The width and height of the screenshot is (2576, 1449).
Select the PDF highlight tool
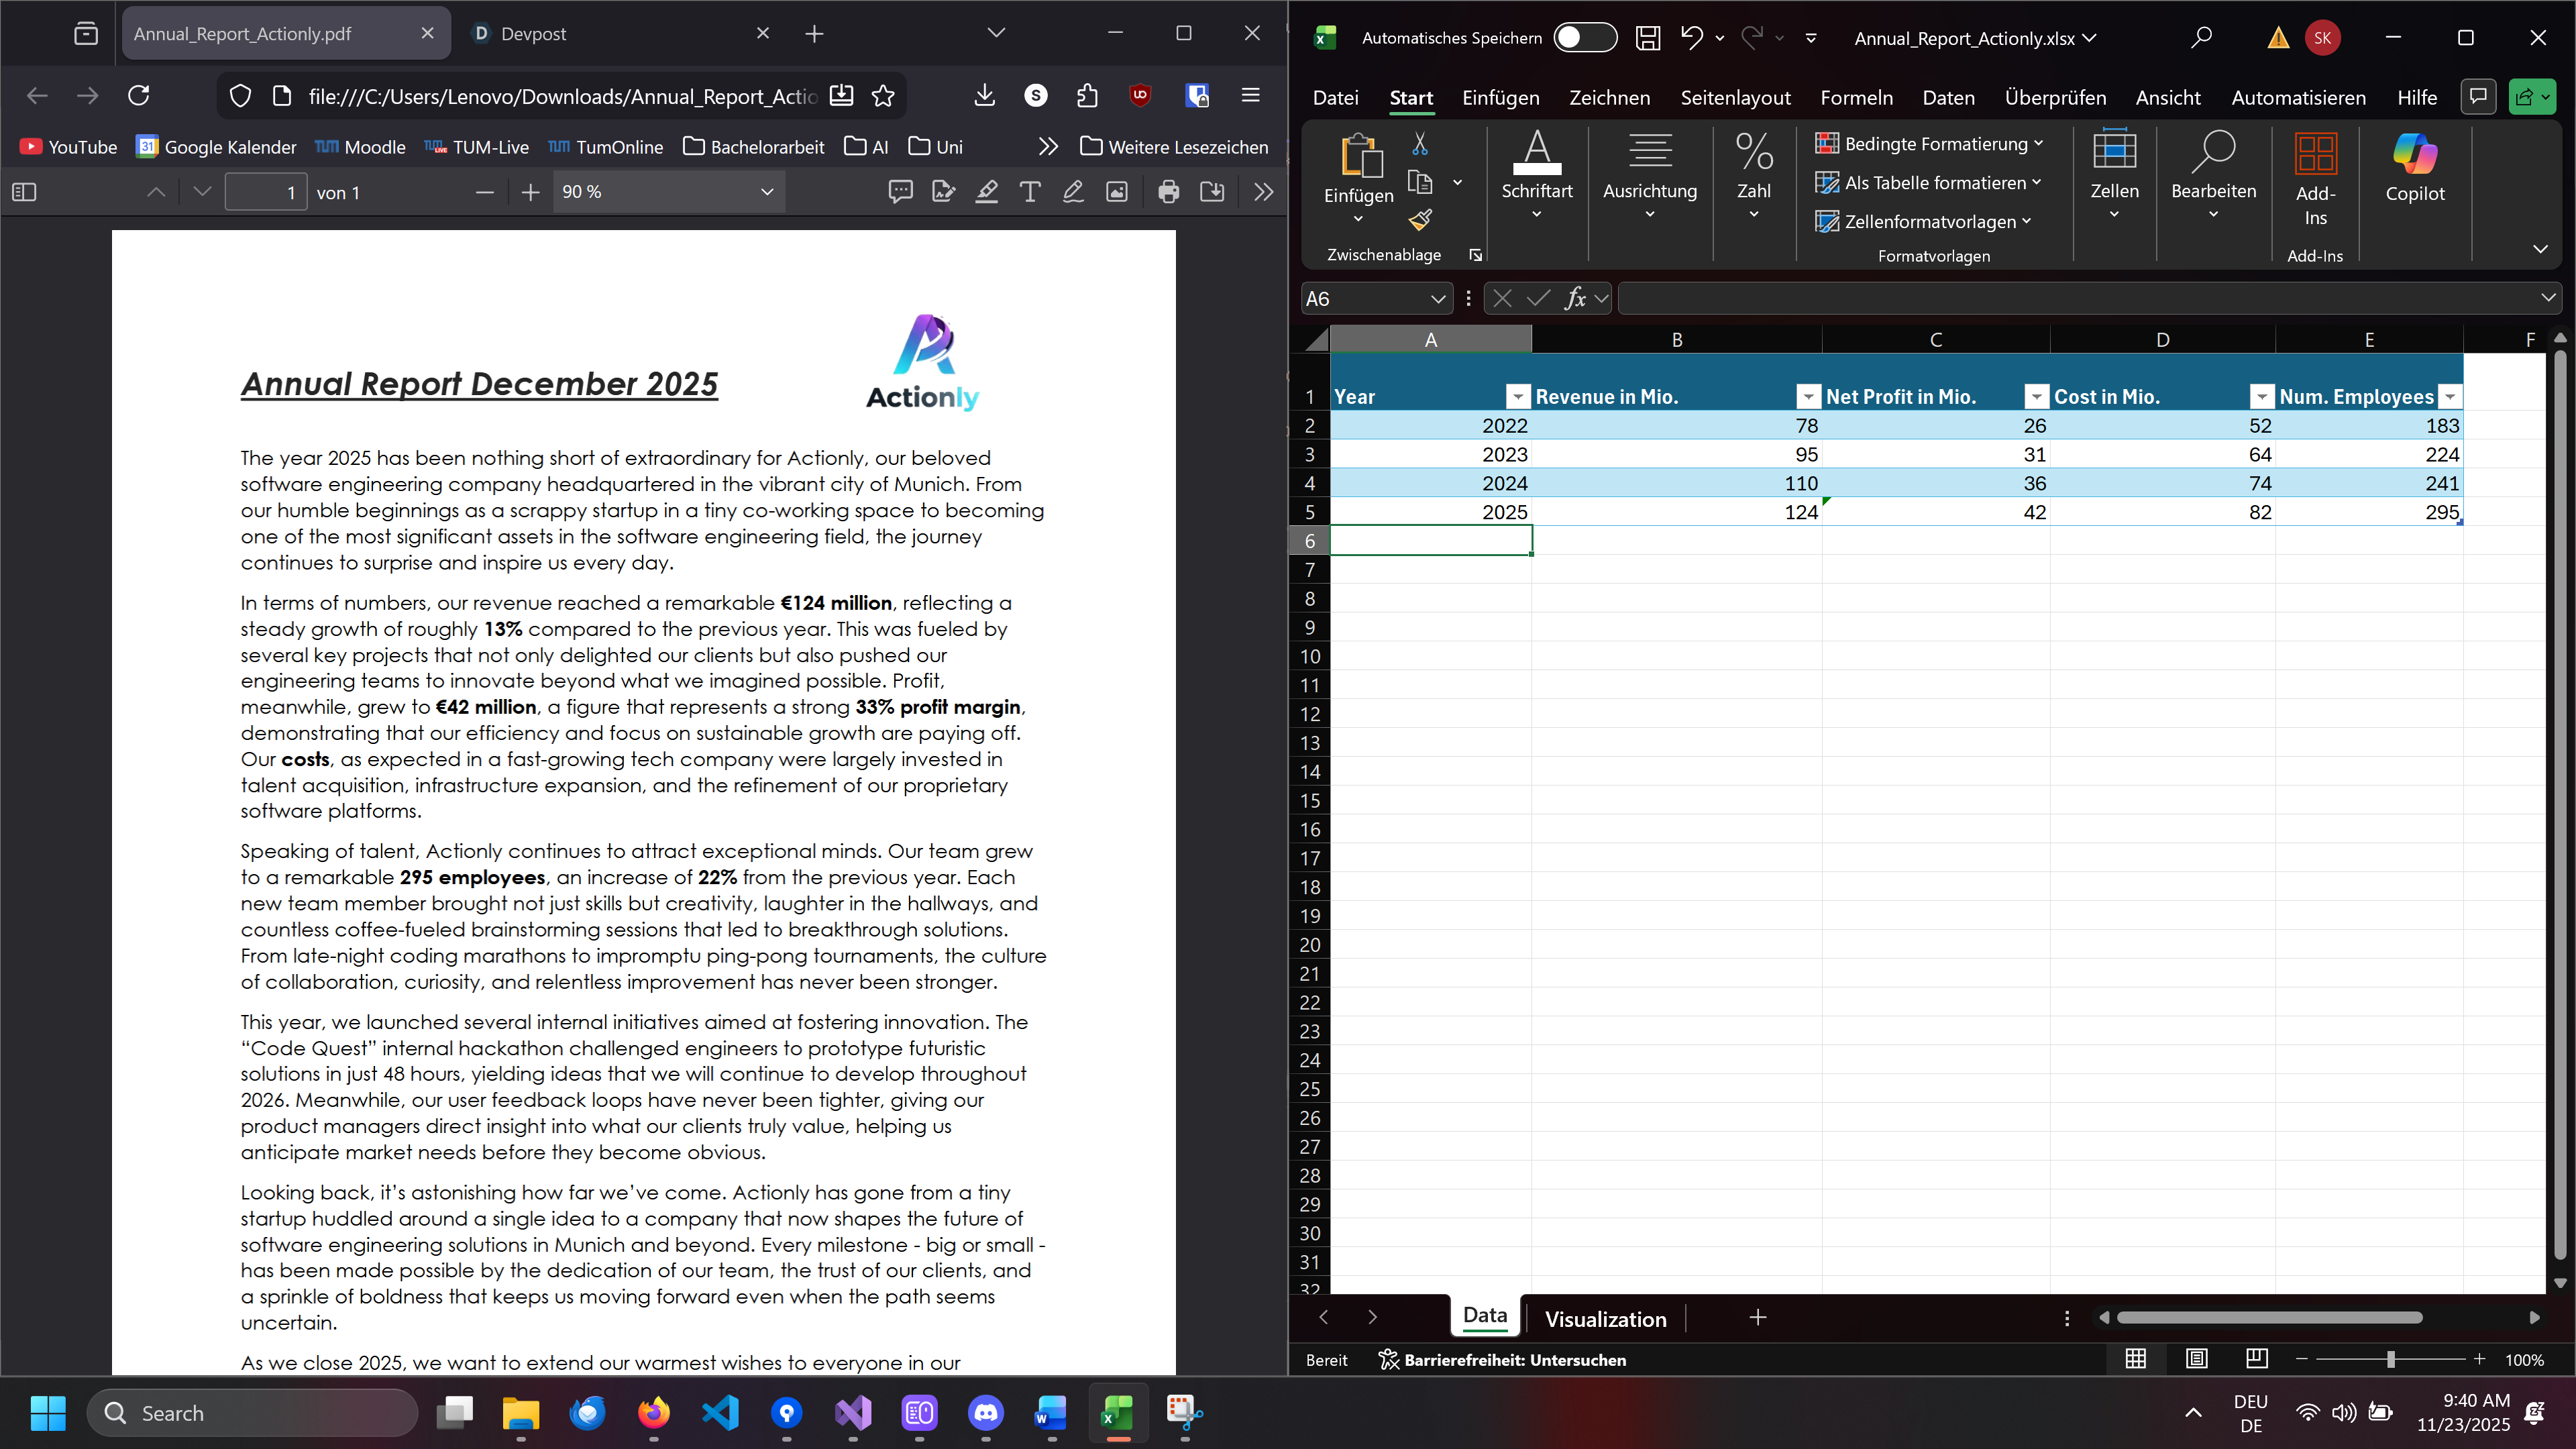pyautogui.click(x=987, y=192)
